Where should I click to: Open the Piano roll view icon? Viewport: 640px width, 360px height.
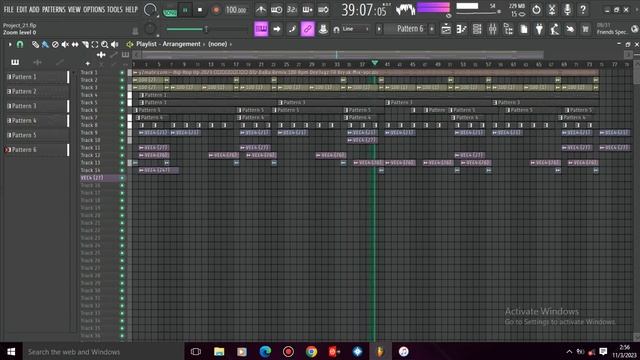coord(461,29)
